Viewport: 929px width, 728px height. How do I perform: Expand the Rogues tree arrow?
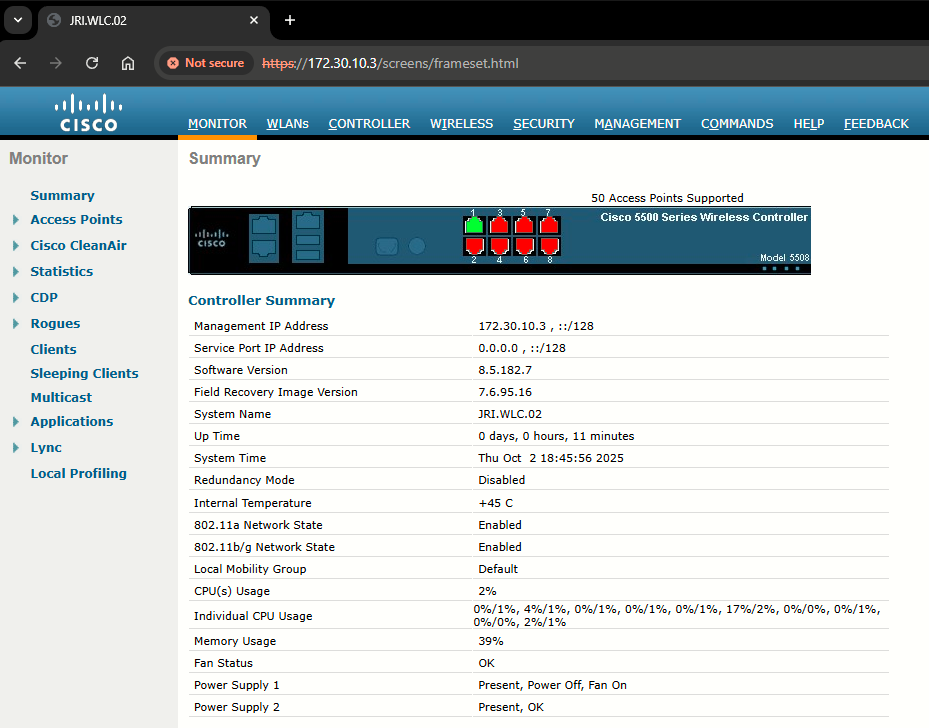(16, 324)
